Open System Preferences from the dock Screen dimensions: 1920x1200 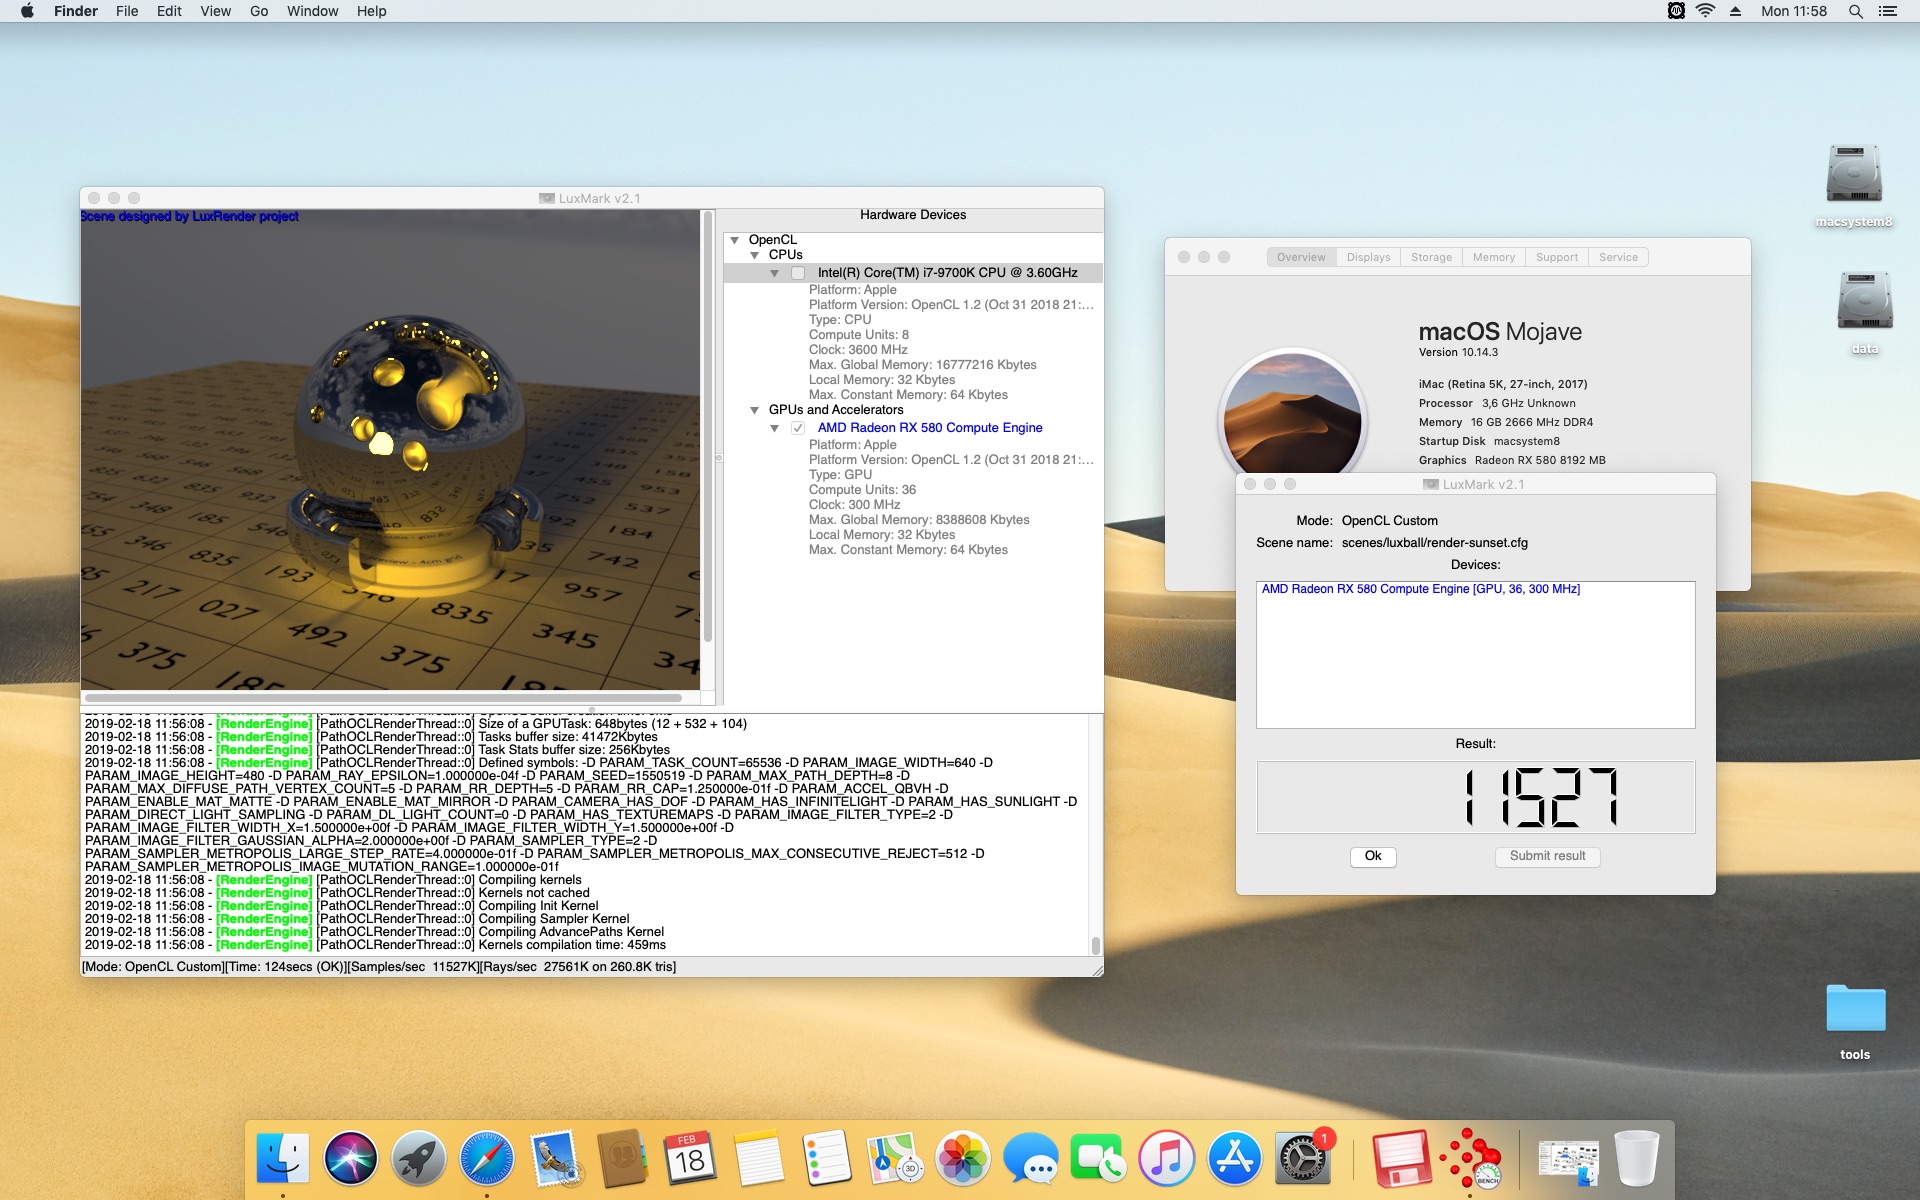tap(1302, 1159)
